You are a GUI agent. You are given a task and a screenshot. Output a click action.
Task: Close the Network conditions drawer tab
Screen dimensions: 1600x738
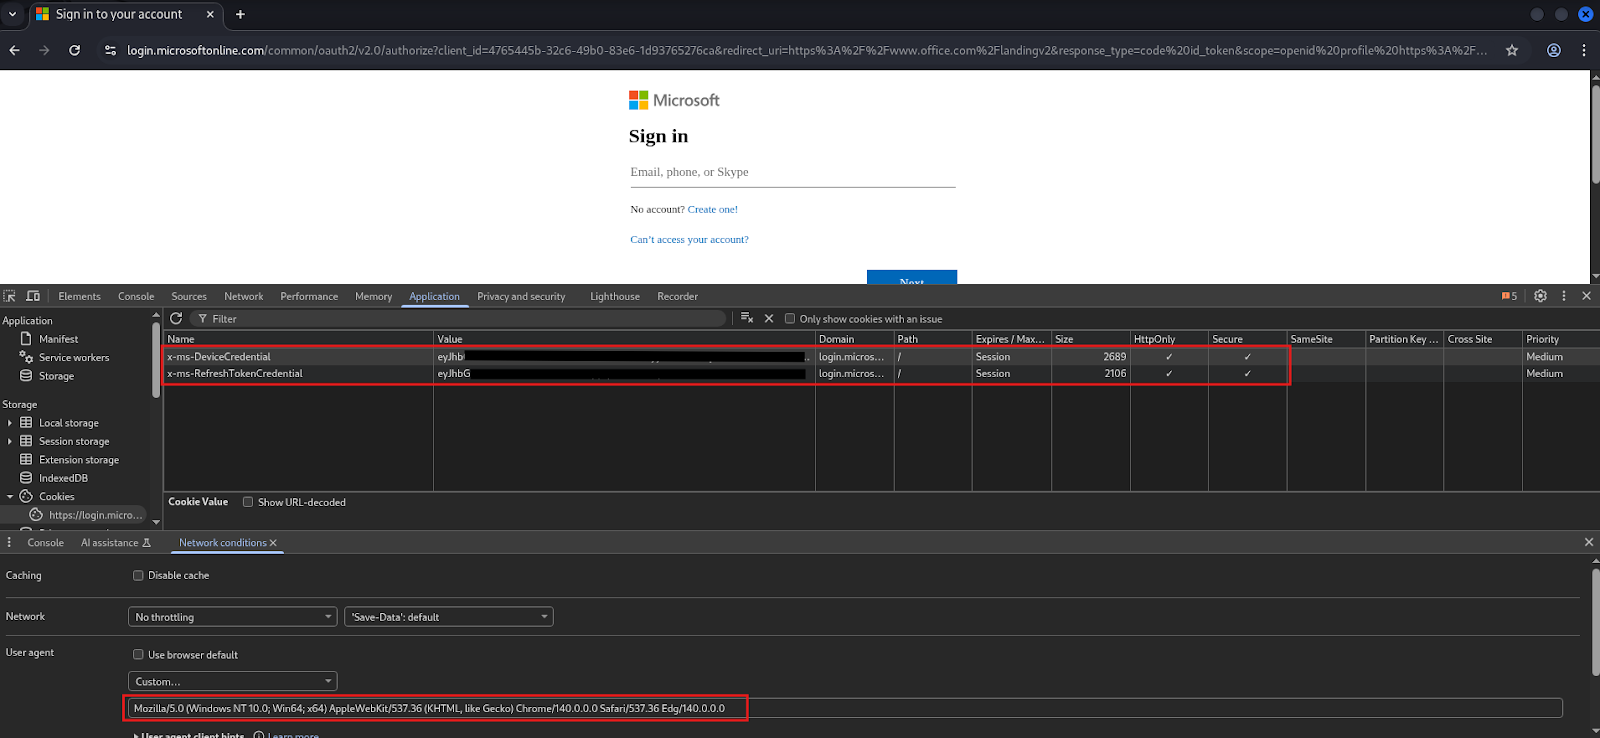[x=273, y=543]
